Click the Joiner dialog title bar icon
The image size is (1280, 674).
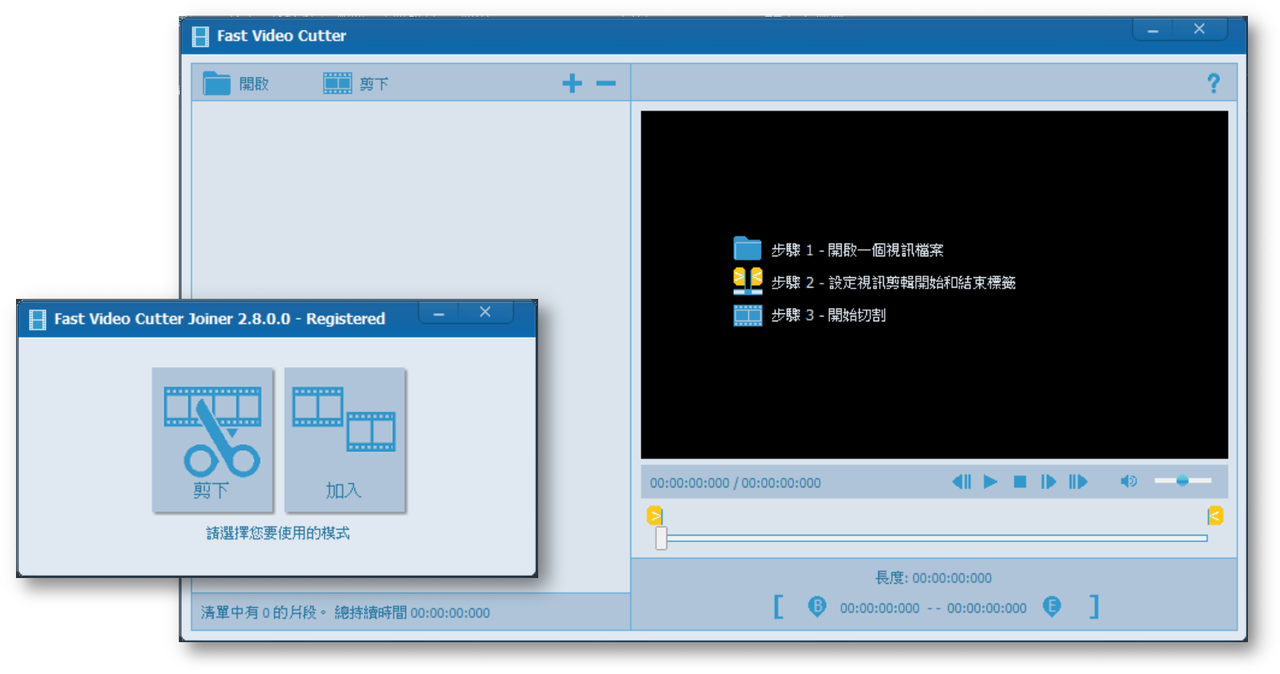coord(38,319)
